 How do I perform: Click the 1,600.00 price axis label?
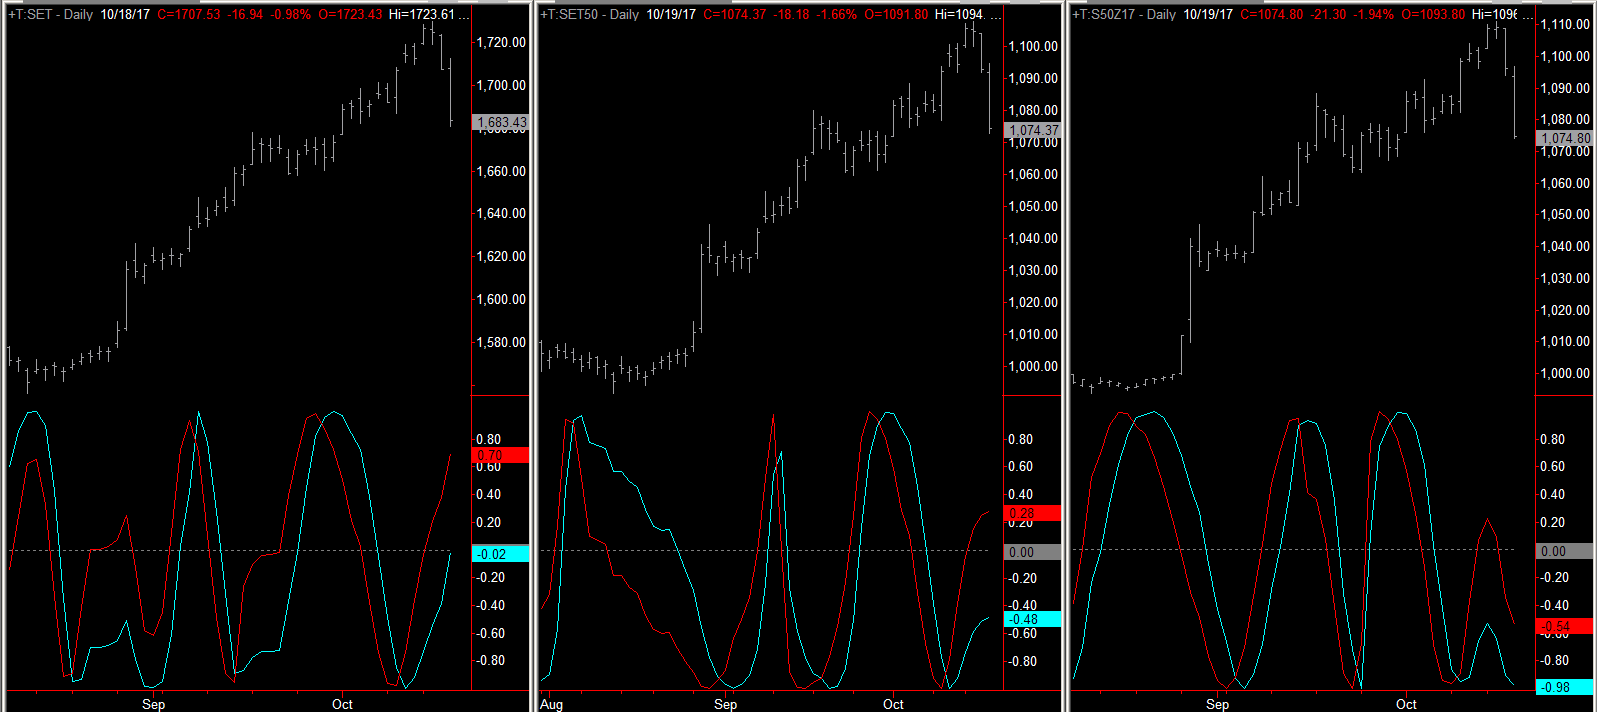tap(501, 299)
